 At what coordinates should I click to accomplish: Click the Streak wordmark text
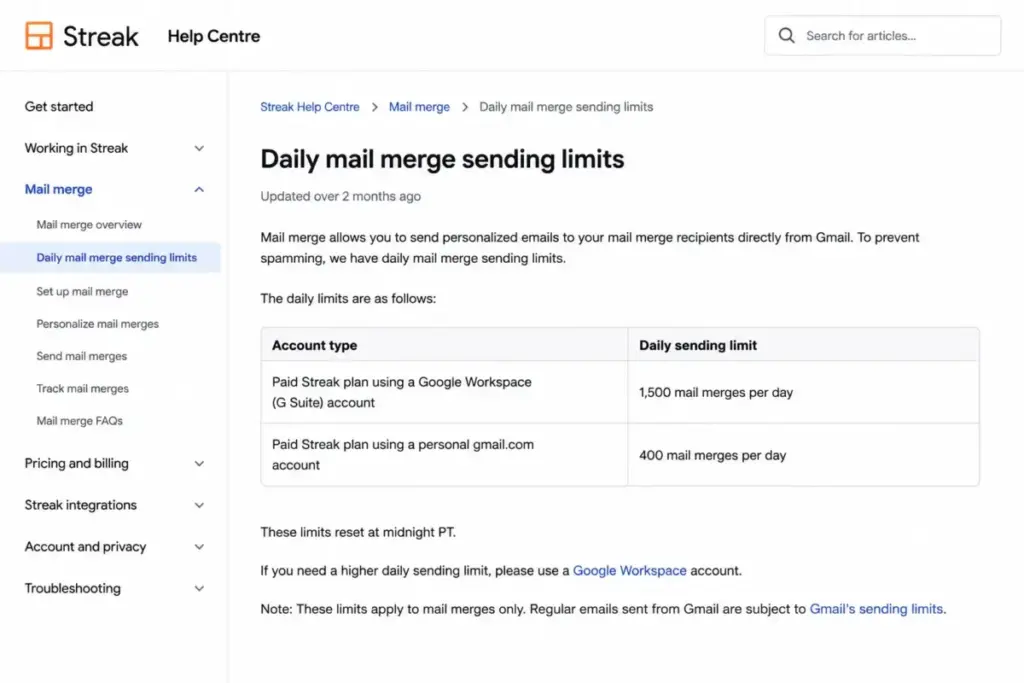(101, 36)
